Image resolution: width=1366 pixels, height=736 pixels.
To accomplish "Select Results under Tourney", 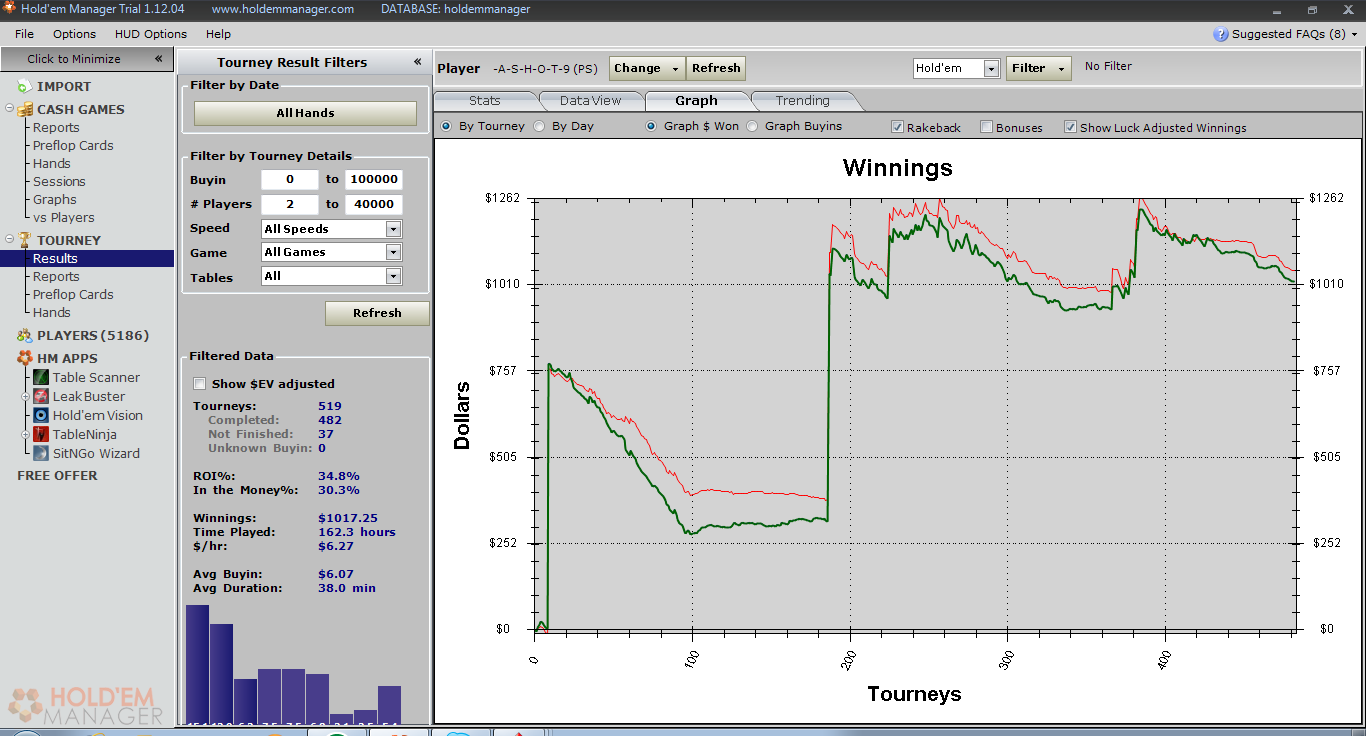I will coord(55,259).
